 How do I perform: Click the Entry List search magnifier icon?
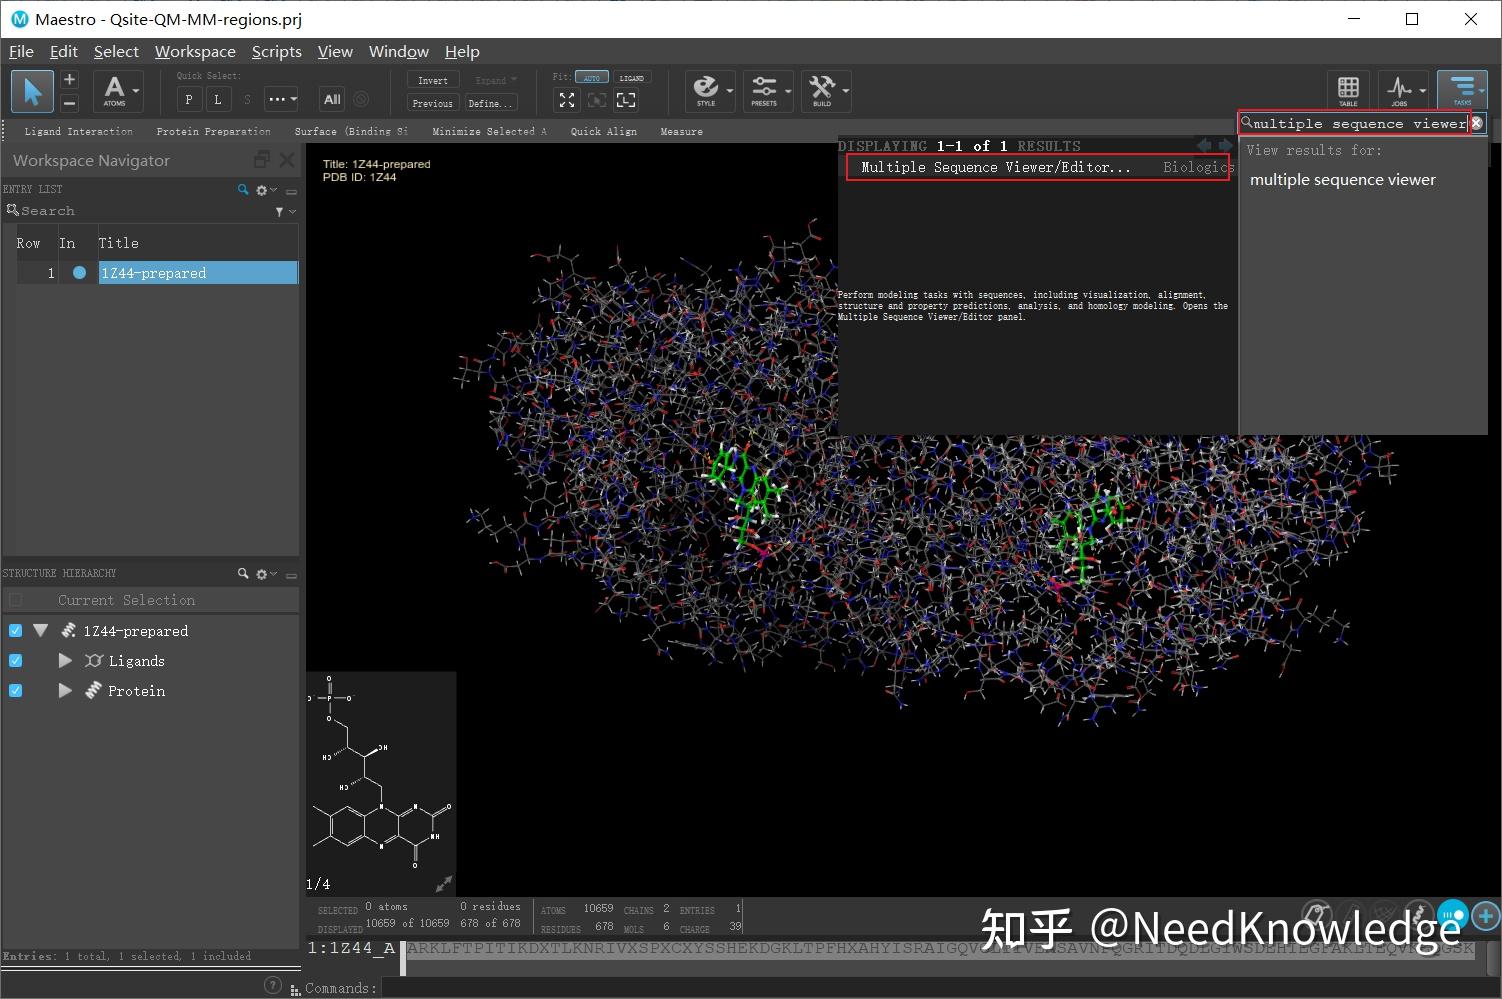242,189
